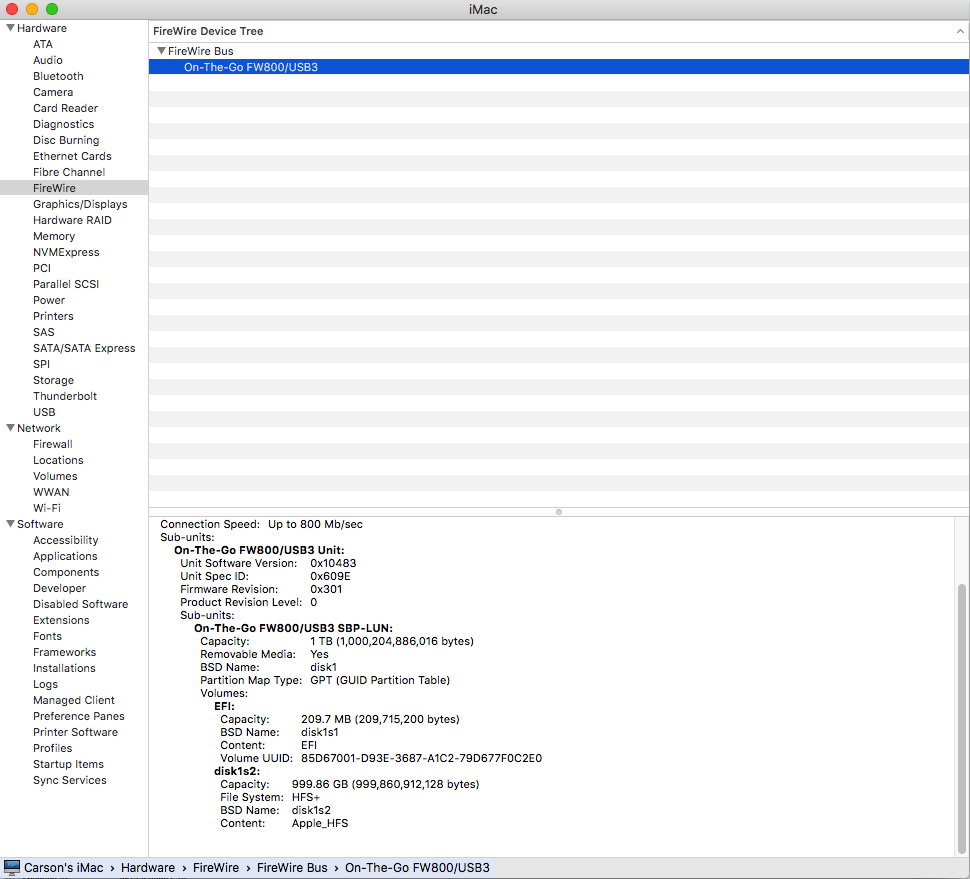The width and height of the screenshot is (970, 879).
Task: Show Memory information
Action: [54, 236]
